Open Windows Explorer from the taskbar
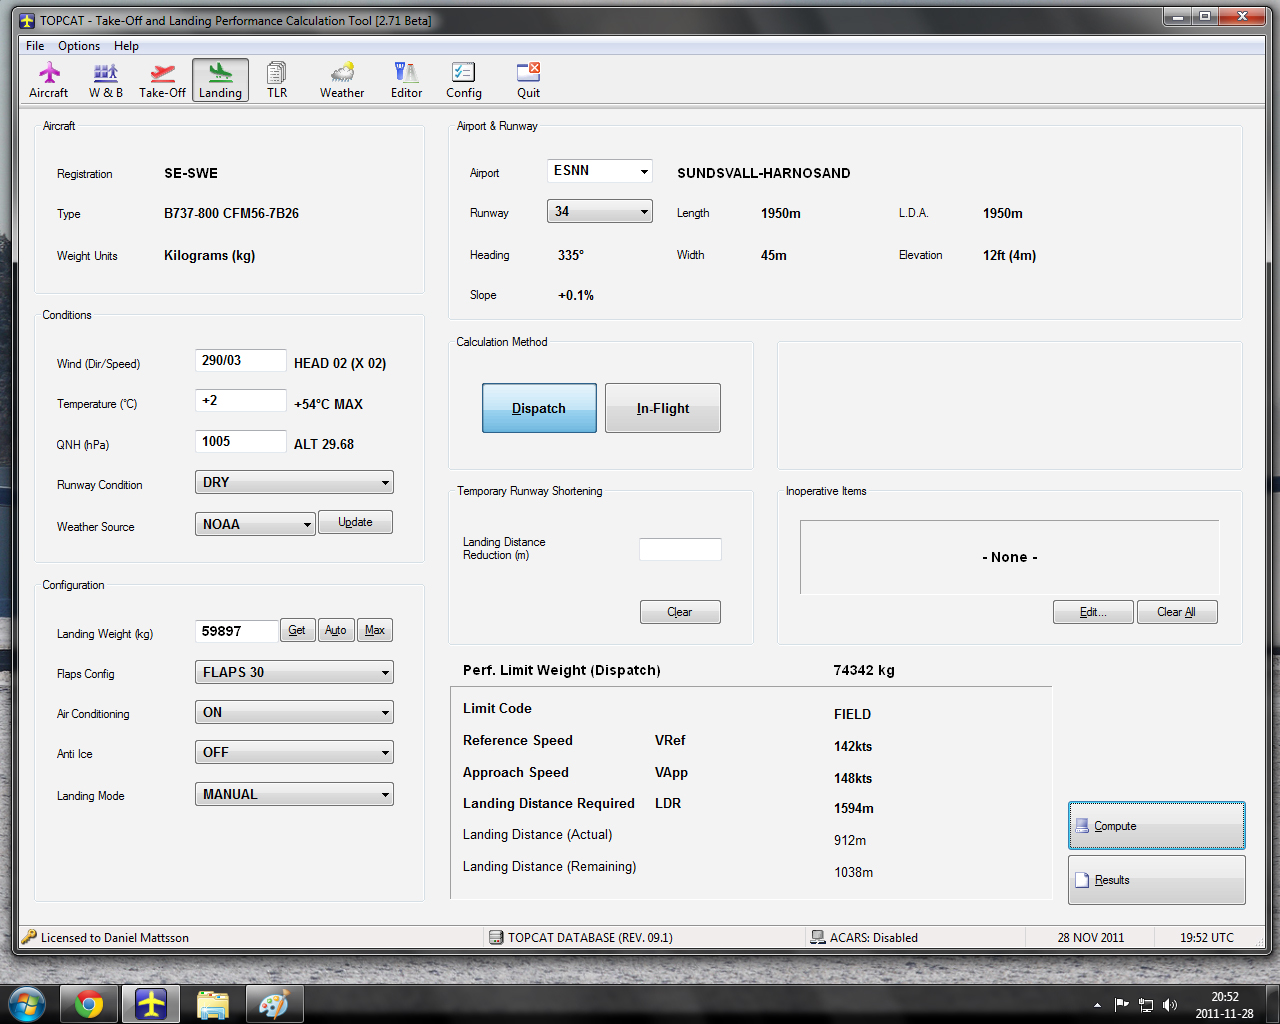Image resolution: width=1280 pixels, height=1024 pixels. [213, 1004]
